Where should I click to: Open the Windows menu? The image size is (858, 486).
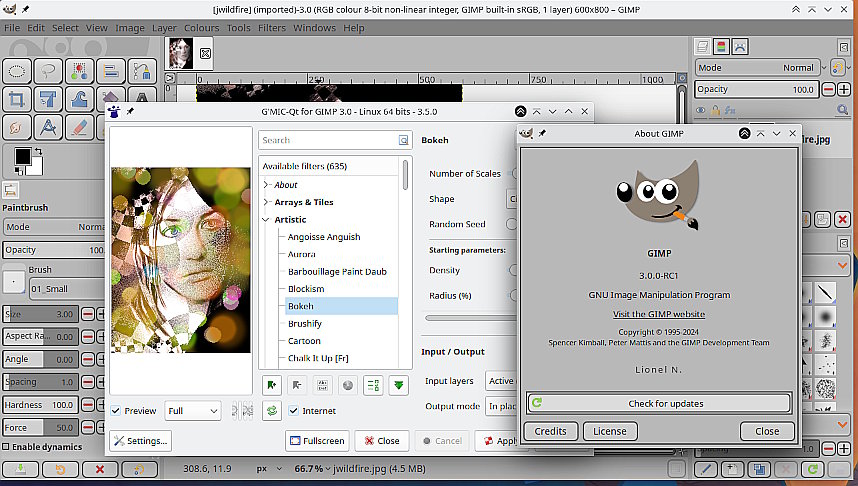314,28
